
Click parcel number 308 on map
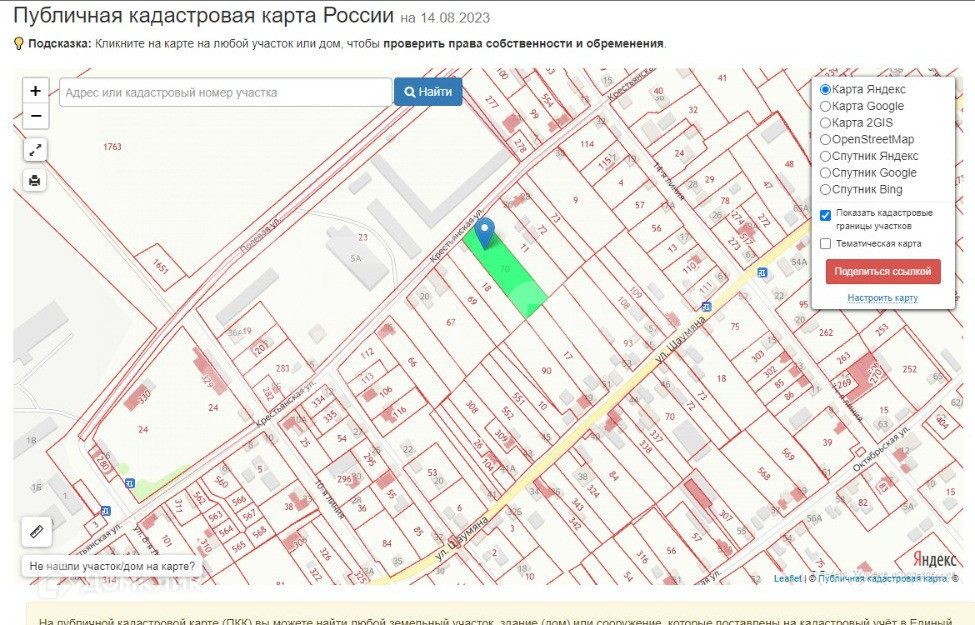tap(472, 407)
